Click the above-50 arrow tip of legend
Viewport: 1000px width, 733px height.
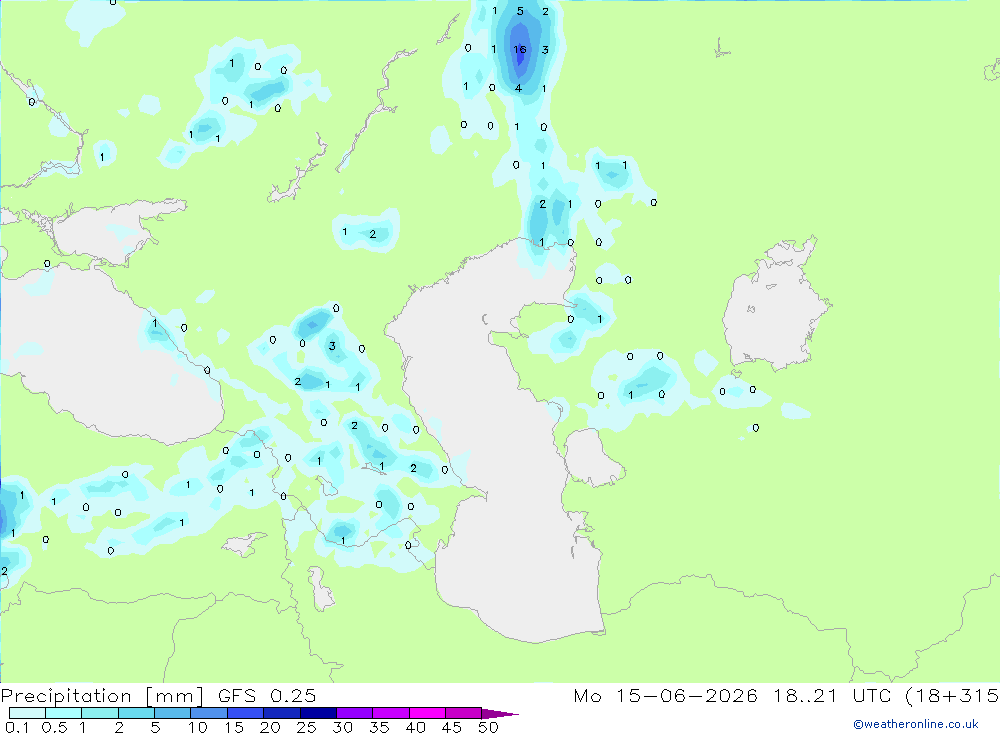[x=499, y=713]
